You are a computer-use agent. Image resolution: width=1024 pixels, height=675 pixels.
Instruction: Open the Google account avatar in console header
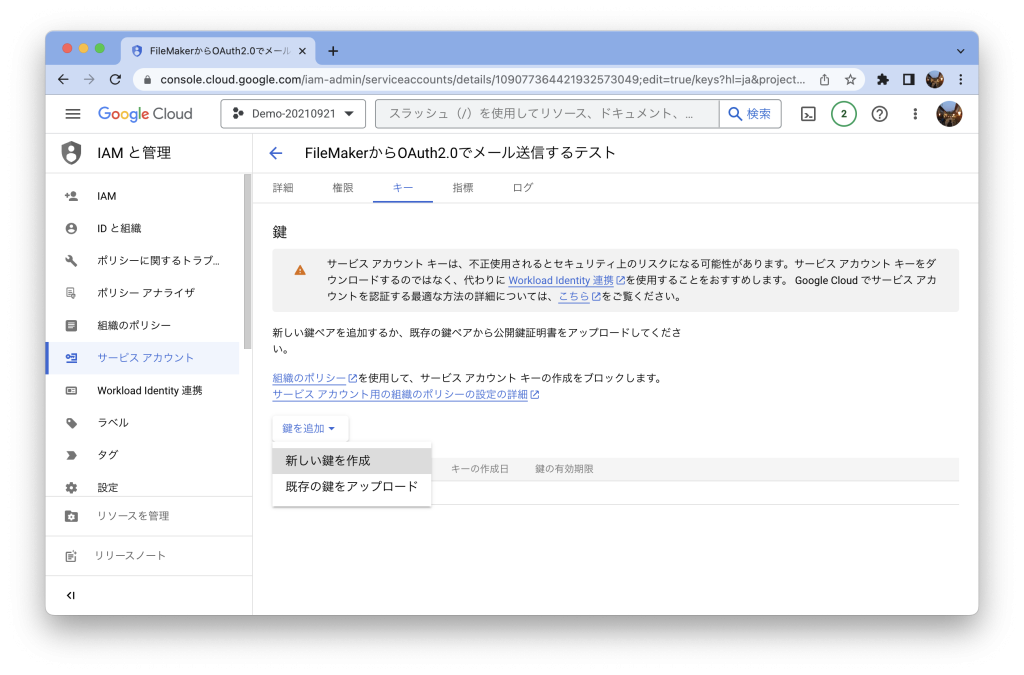pyautogui.click(x=949, y=114)
